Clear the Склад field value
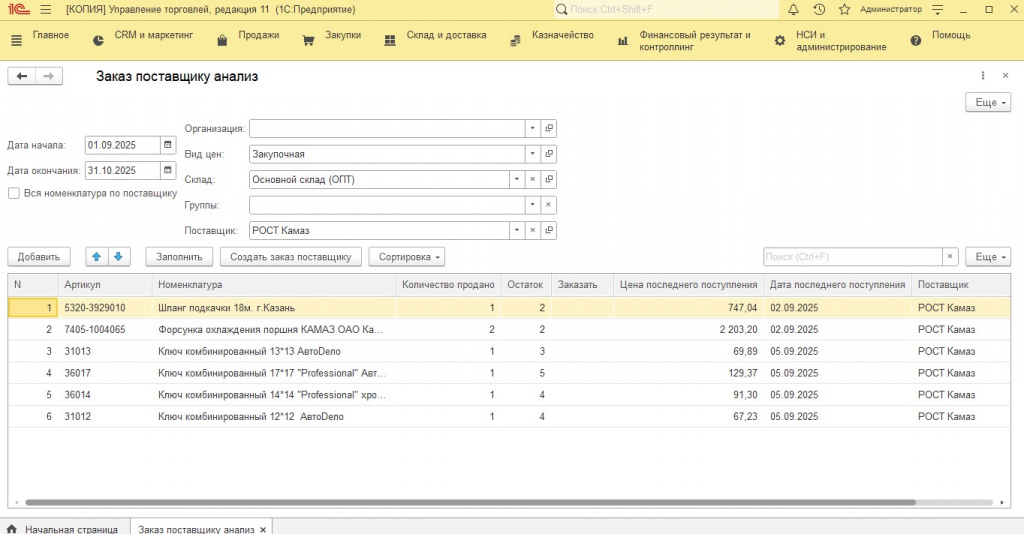This screenshot has width=1024, height=534. point(533,180)
